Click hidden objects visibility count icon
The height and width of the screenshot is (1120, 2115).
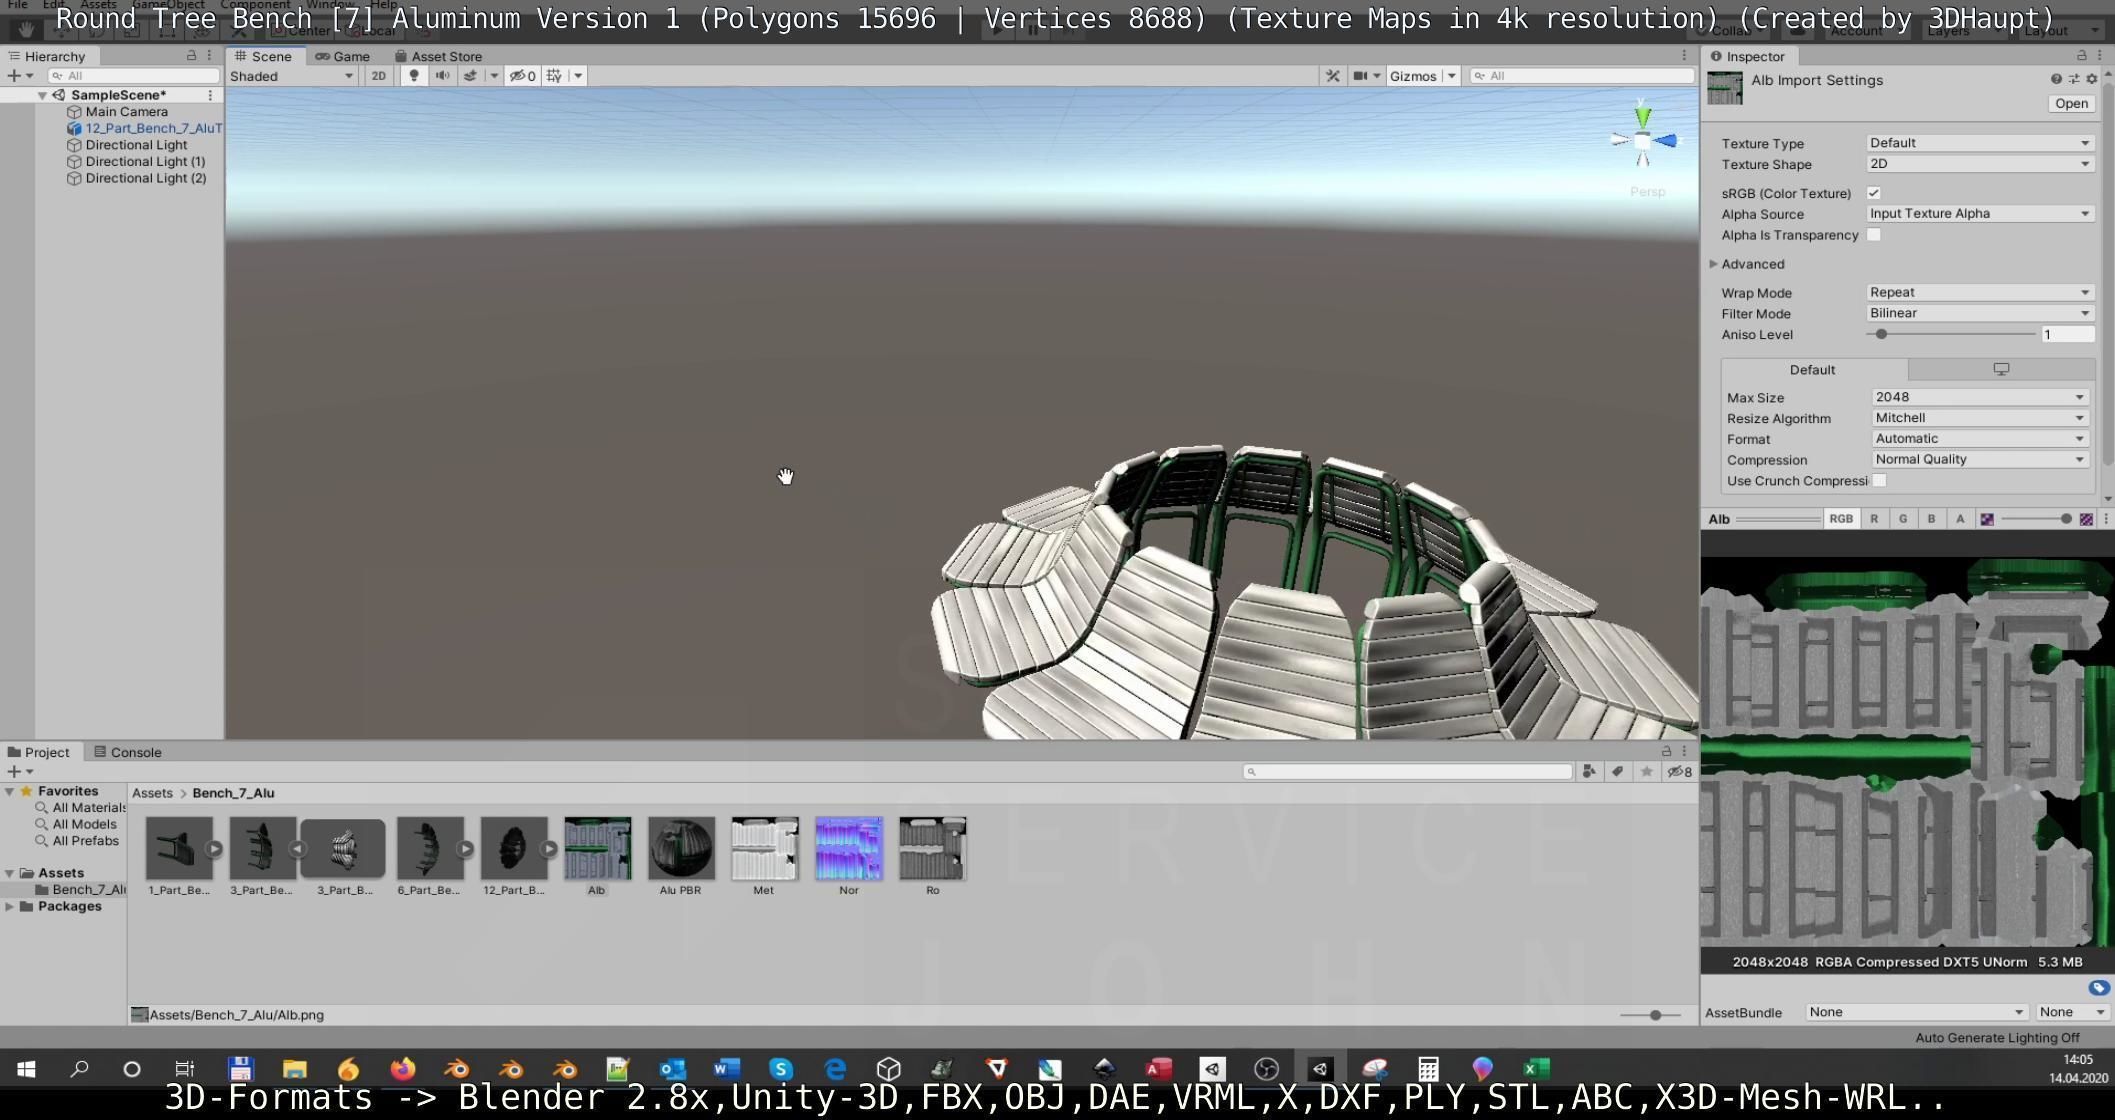click(522, 76)
